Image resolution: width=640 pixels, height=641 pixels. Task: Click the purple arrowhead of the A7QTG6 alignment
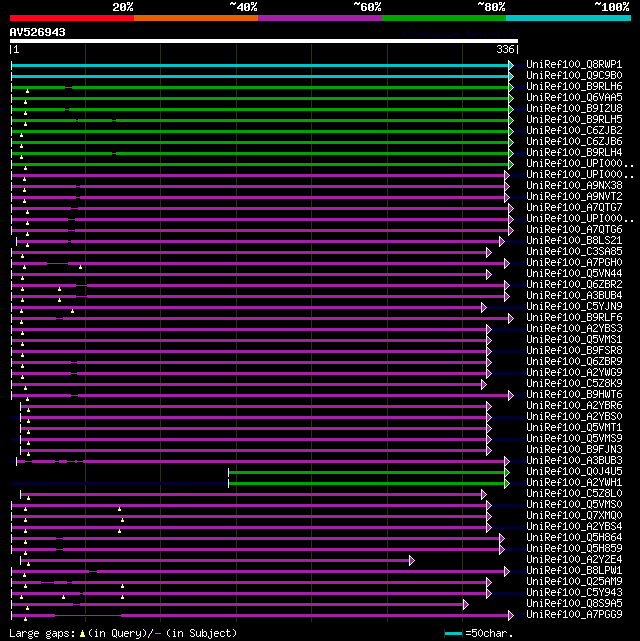(511, 231)
